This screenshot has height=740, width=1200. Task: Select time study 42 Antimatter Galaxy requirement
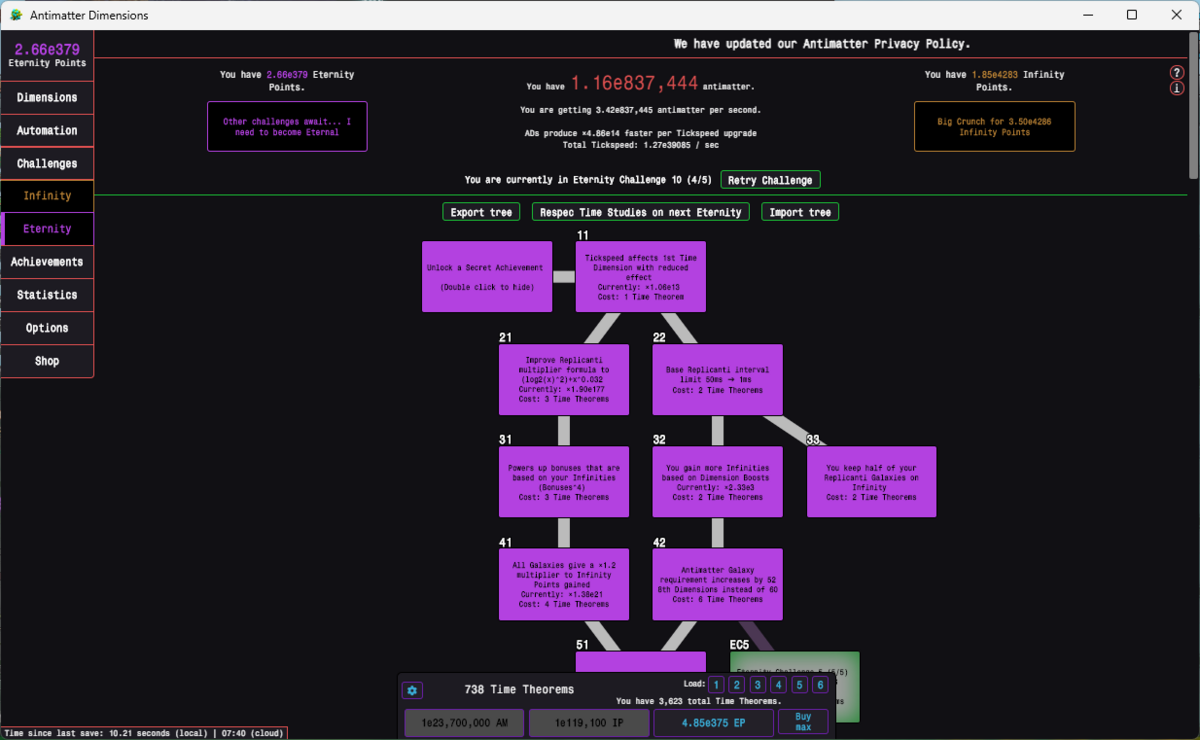point(718,584)
